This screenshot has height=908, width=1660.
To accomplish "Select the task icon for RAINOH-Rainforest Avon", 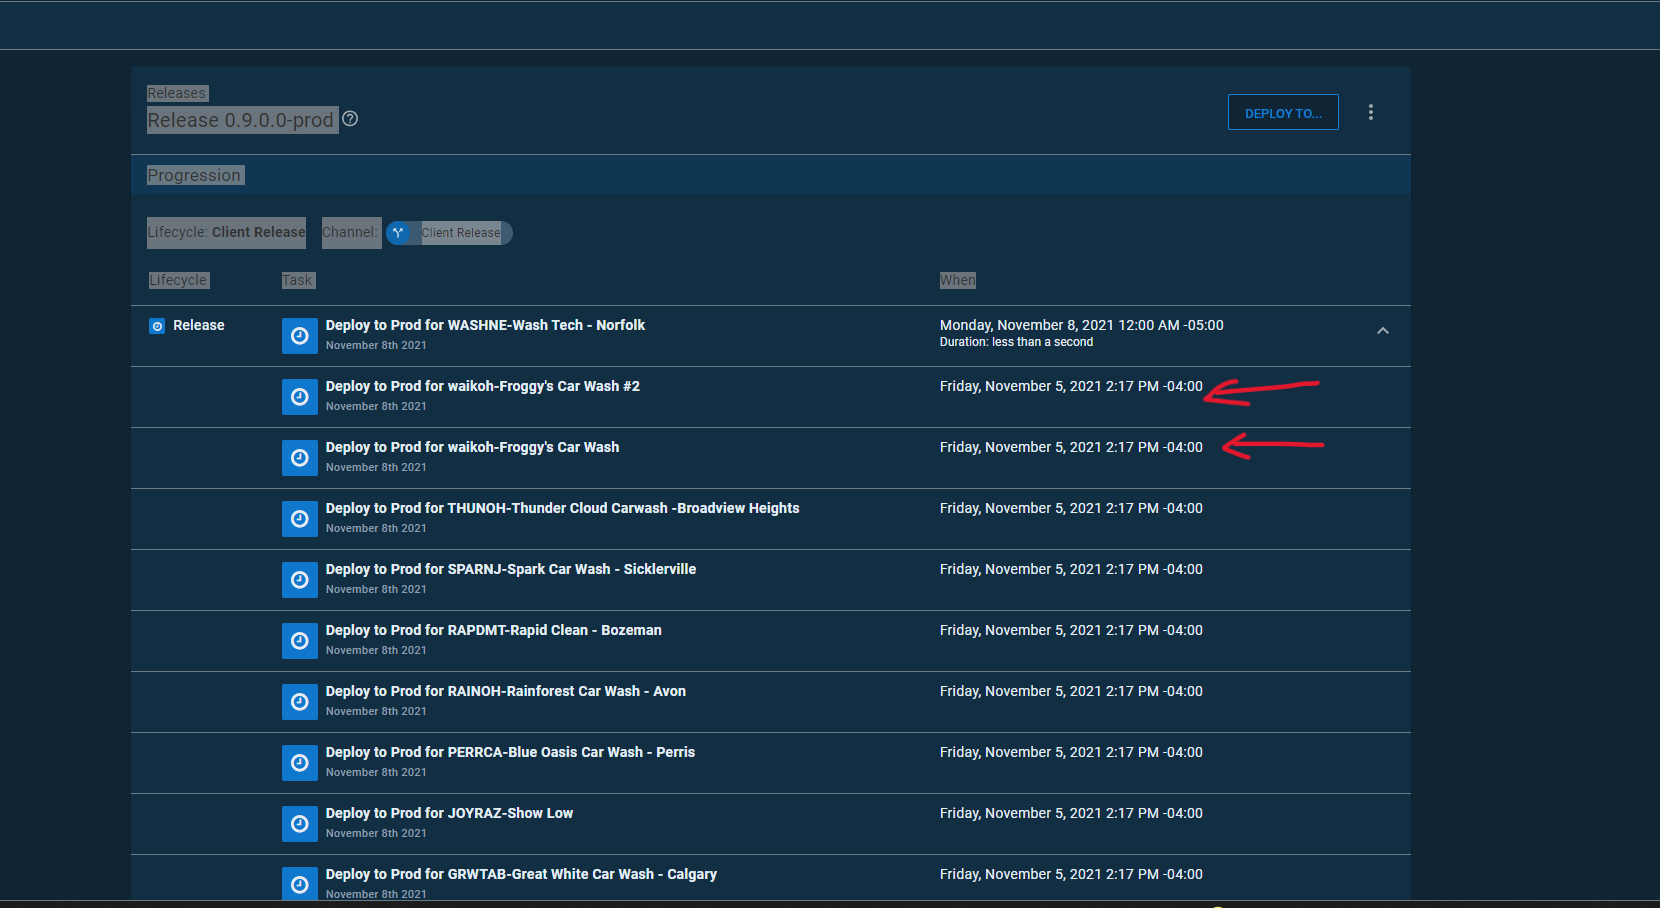I will pos(299,701).
